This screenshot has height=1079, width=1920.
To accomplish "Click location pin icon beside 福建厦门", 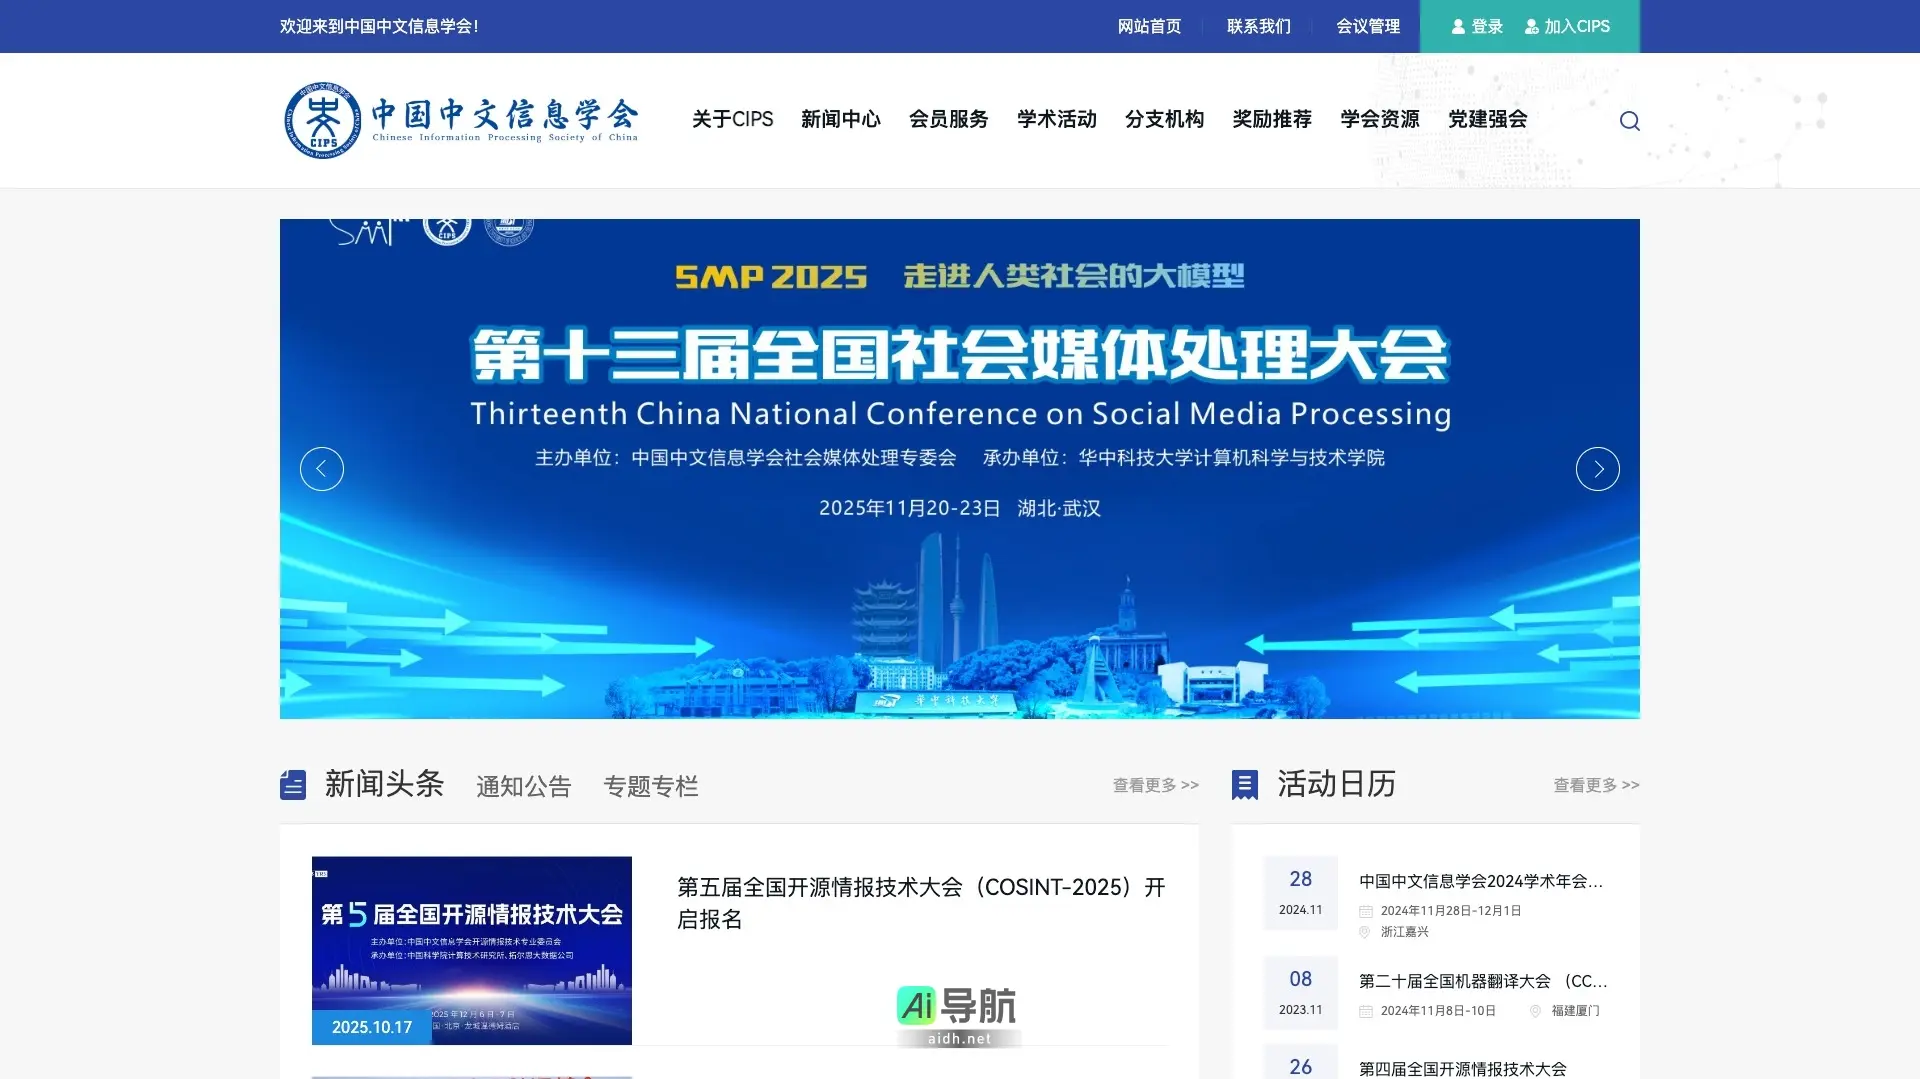I will (x=1536, y=1011).
